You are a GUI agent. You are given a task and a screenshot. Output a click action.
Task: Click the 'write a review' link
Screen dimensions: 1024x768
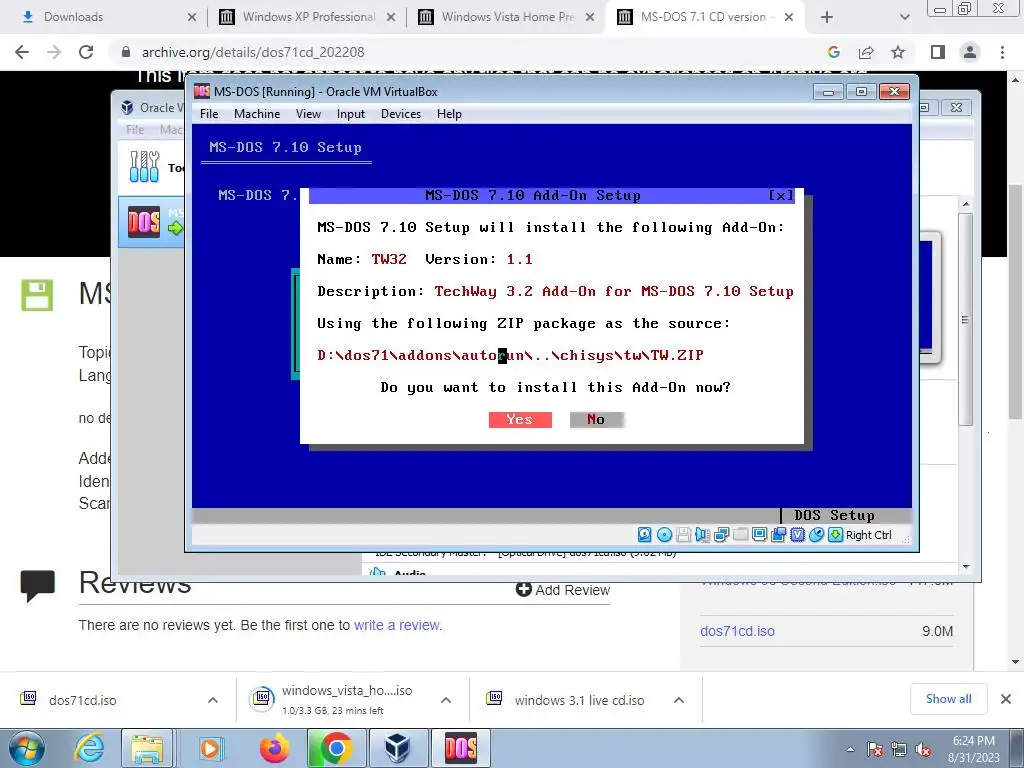point(397,625)
